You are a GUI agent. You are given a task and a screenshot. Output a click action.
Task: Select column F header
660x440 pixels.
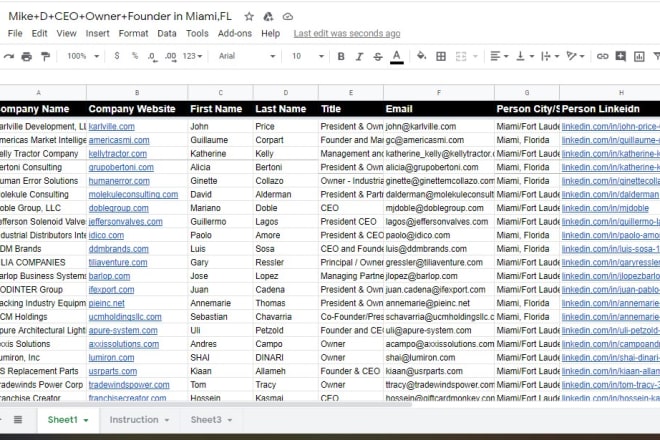[439, 93]
